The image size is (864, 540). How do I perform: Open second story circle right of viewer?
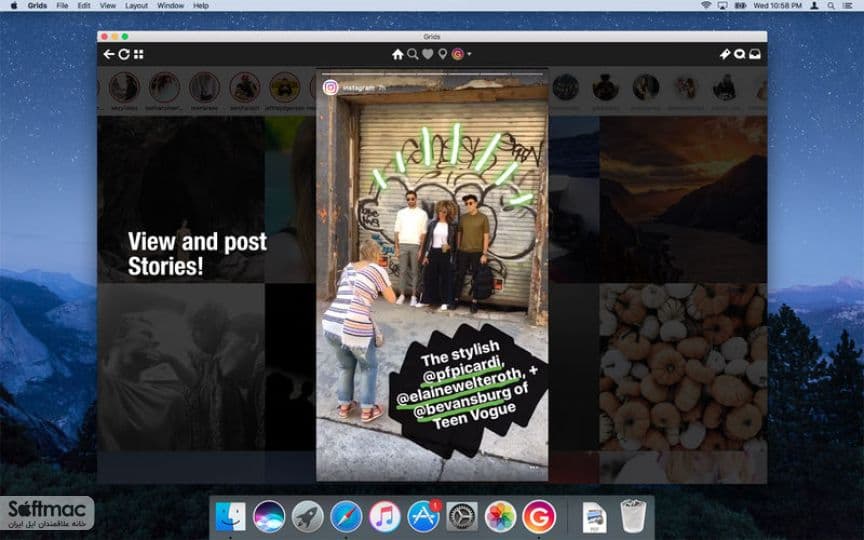tap(606, 87)
